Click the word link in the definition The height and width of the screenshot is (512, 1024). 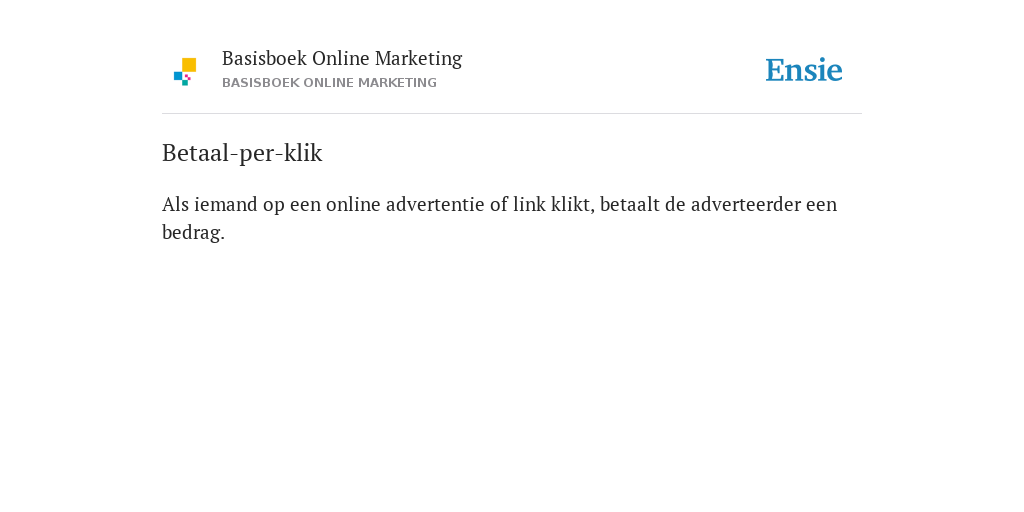point(529,204)
